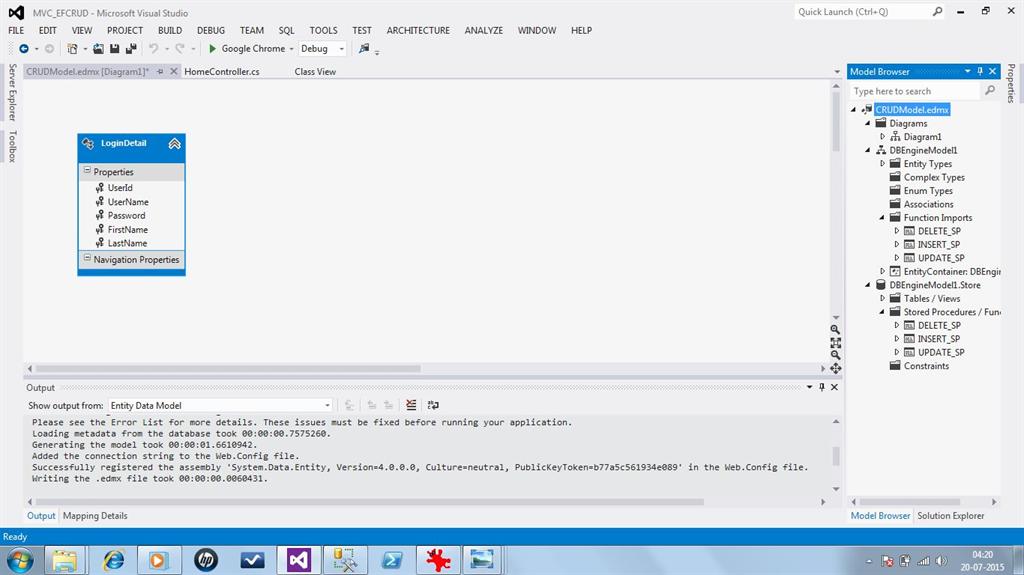Close the CRUDModel.edmx document tab
The image size is (1024, 575).
(174, 71)
